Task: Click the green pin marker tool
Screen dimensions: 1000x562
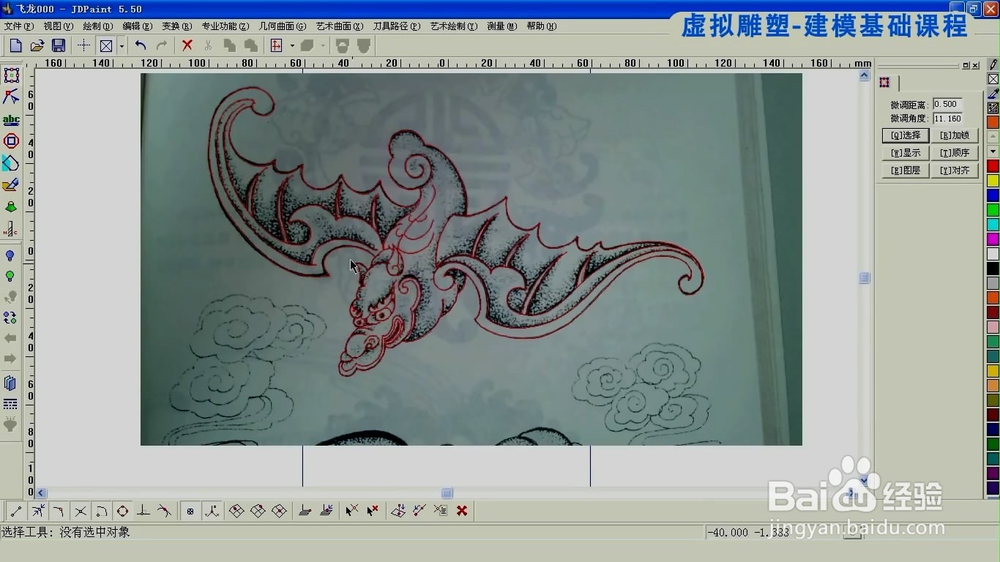Action: tap(10, 277)
